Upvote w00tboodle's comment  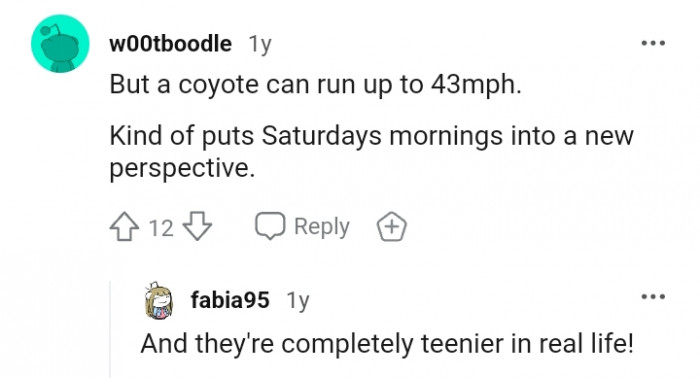124,227
